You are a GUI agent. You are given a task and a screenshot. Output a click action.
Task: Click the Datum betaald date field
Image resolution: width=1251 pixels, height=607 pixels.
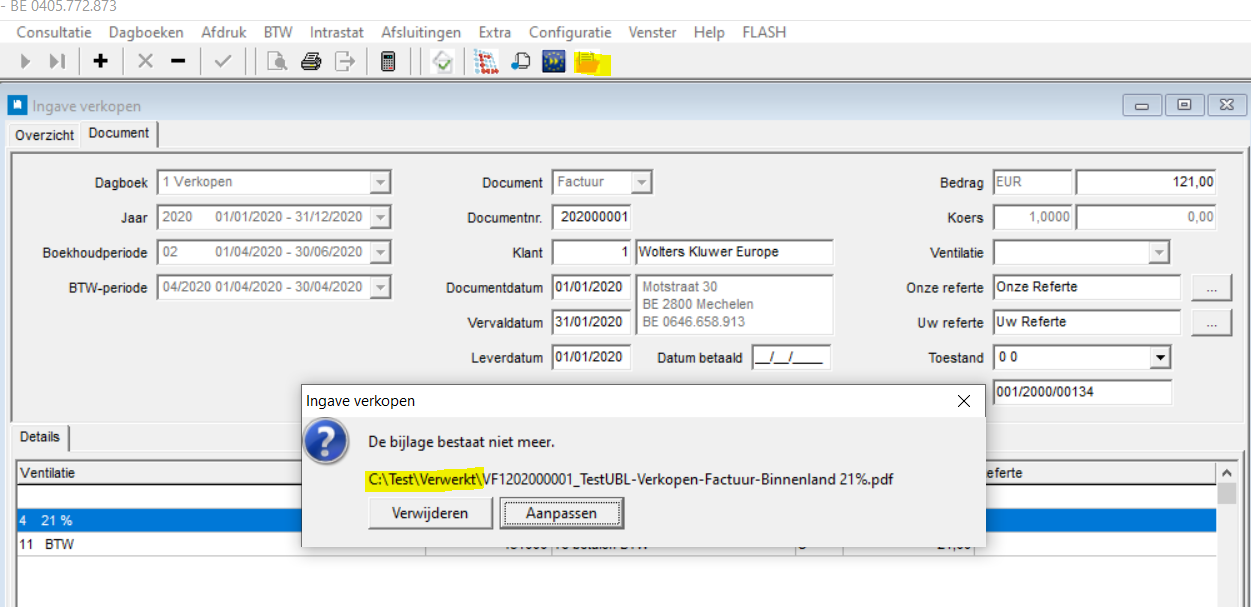click(791, 358)
